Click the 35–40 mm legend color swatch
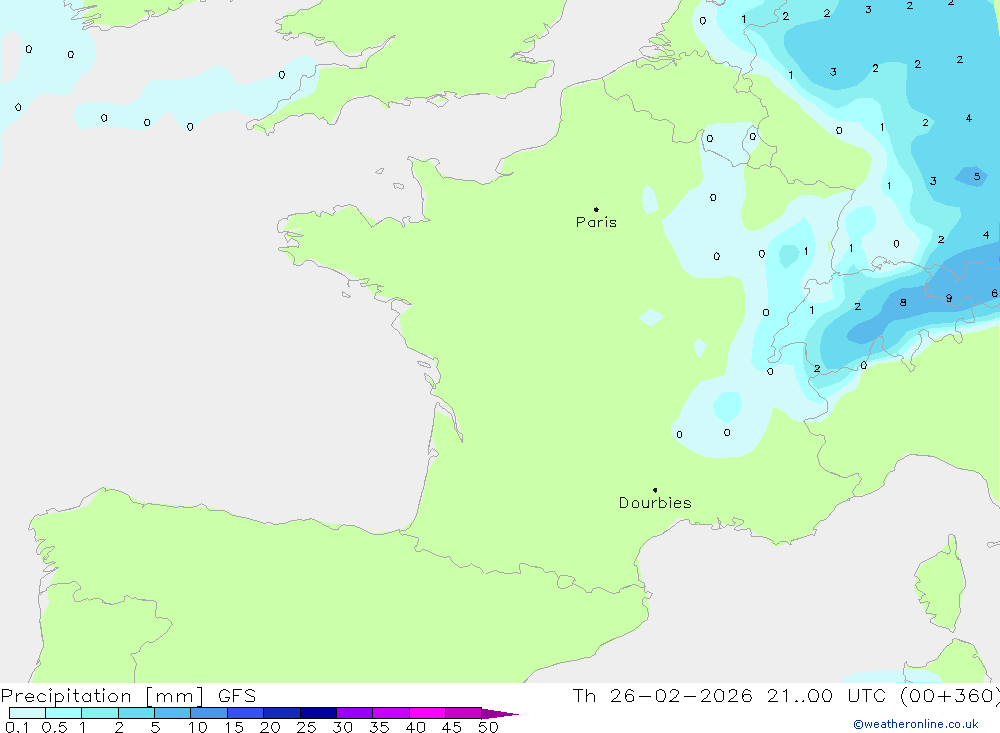Screen dimensions: 1000x733 tap(391, 713)
